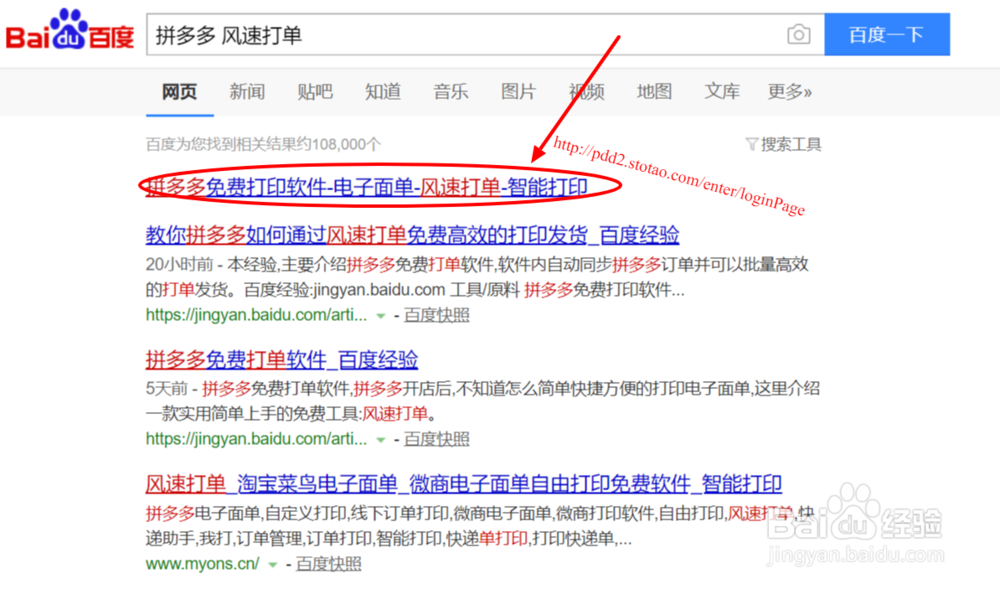Click snippet starting 拼多多电子面单,自定义打印
1000x589 pixels.
click(x=480, y=526)
